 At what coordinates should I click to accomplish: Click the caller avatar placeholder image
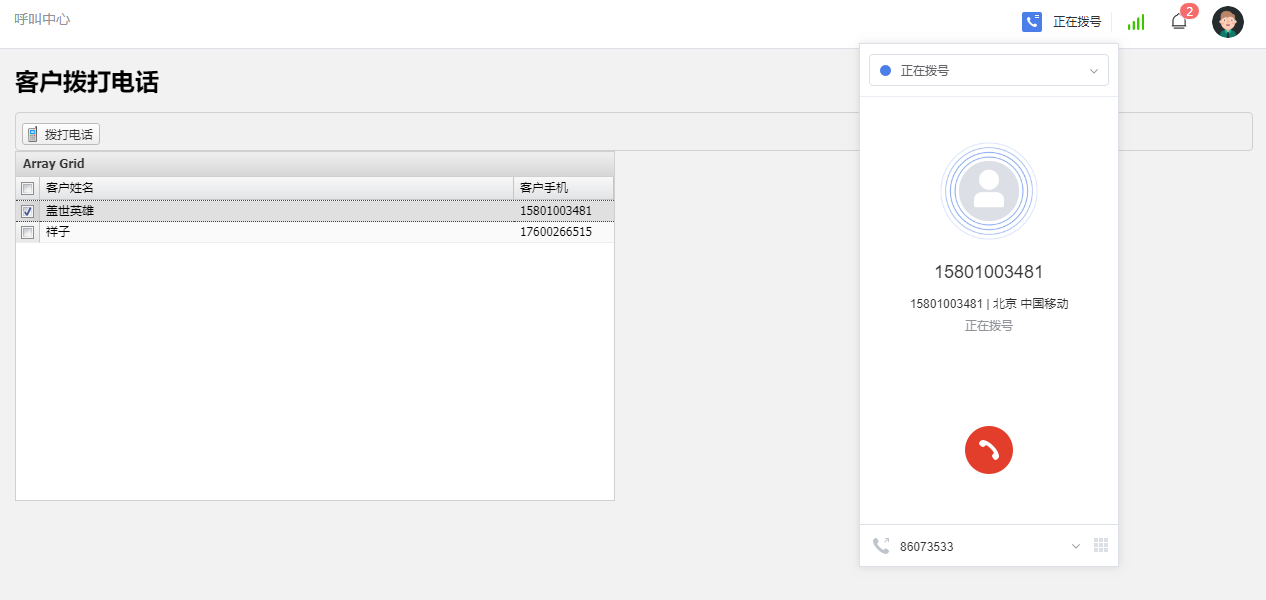click(x=988, y=191)
